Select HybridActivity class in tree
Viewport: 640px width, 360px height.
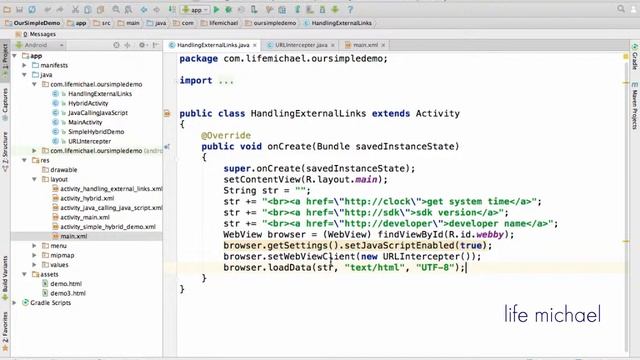[88, 103]
